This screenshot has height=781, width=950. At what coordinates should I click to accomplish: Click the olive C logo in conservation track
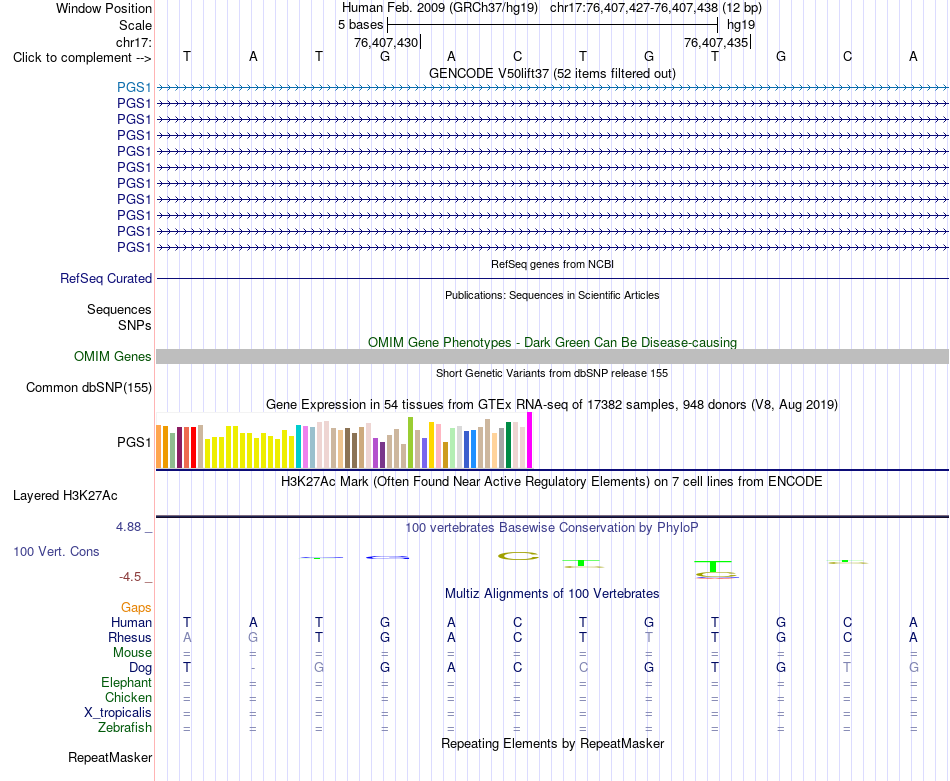click(518, 556)
